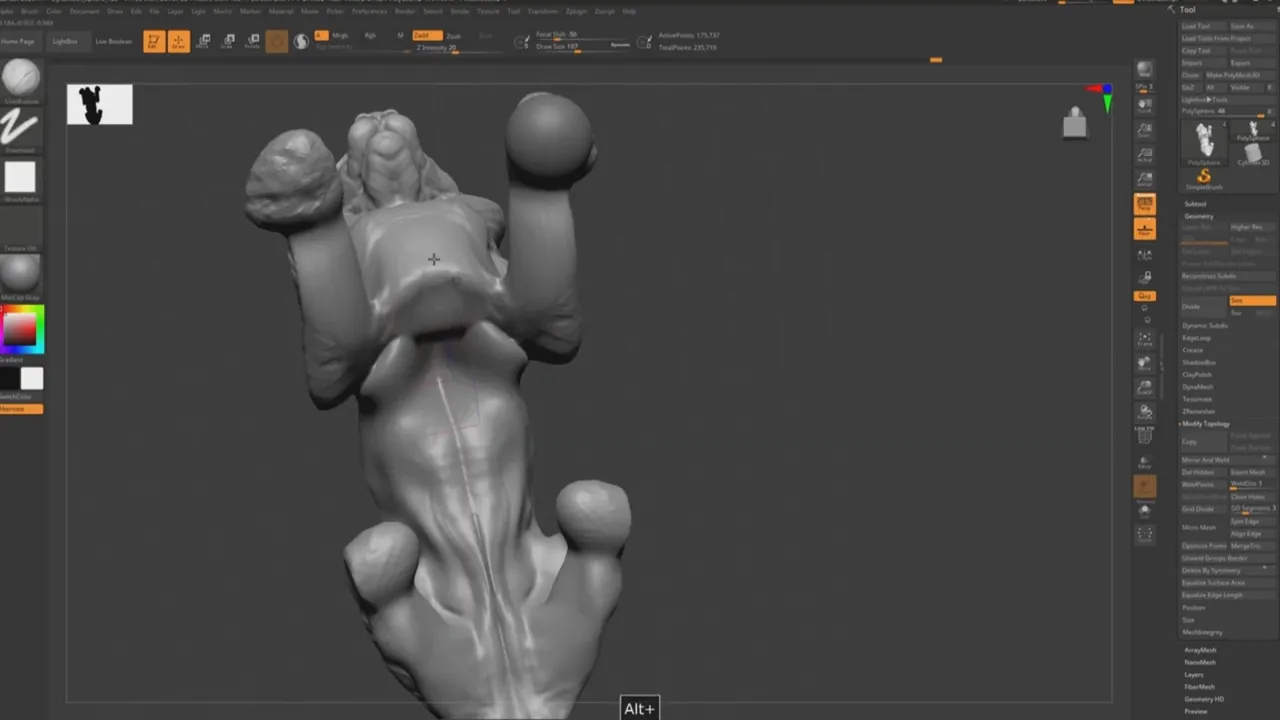Activate the Rotate transform icon
Screen dimensions: 1280x720
(x=253, y=42)
